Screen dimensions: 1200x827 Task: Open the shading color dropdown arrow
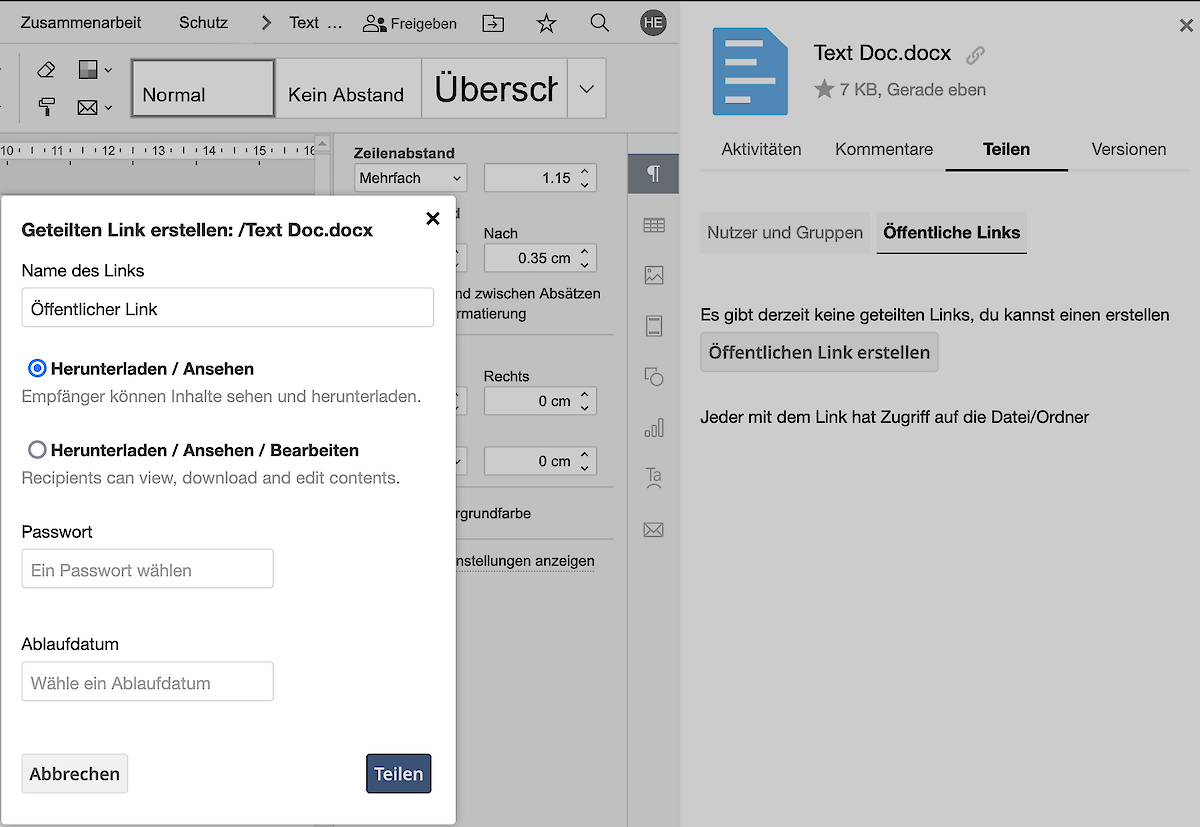click(x=109, y=70)
